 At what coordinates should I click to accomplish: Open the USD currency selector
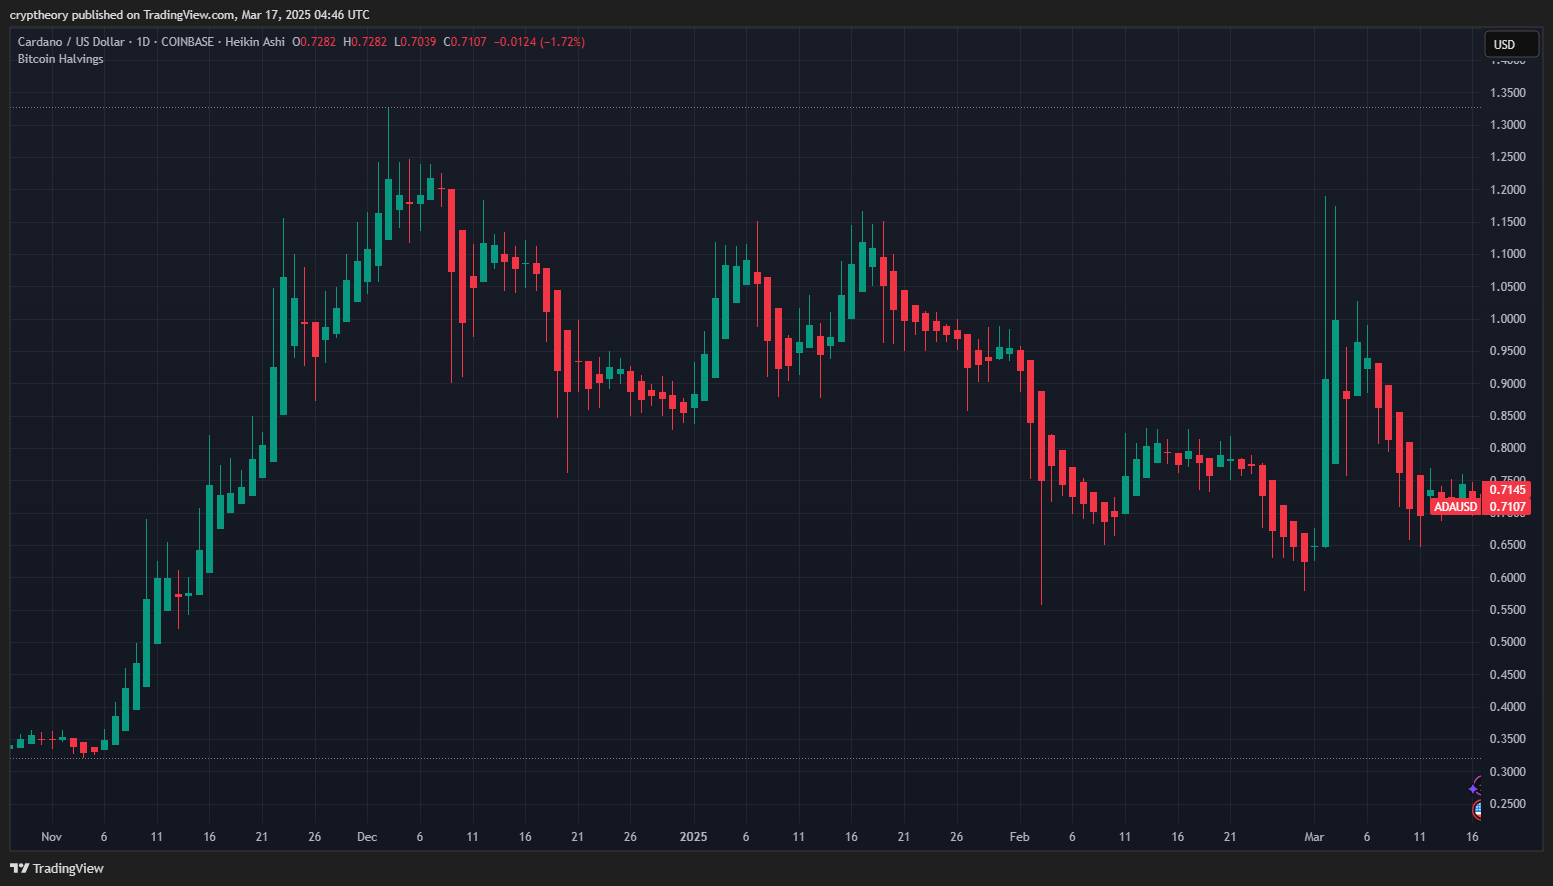click(1510, 44)
